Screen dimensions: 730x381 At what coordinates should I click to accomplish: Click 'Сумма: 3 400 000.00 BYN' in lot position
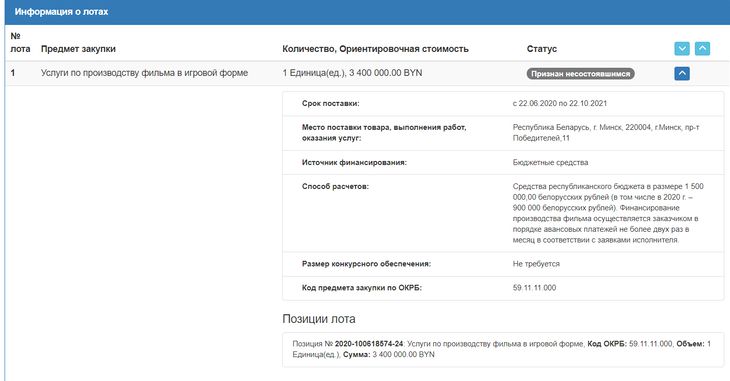[x=389, y=354]
